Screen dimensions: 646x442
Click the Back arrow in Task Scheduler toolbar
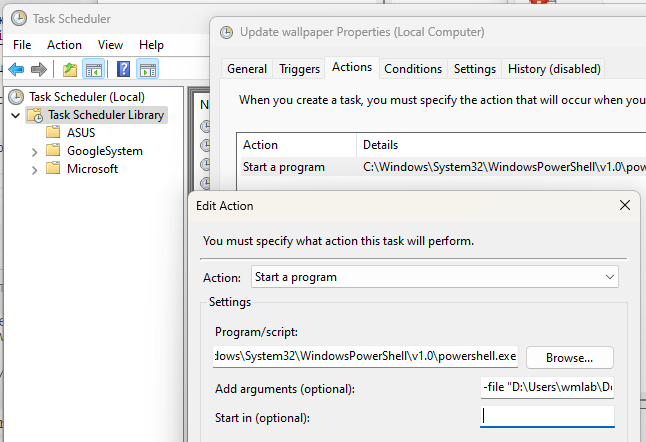click(16, 69)
